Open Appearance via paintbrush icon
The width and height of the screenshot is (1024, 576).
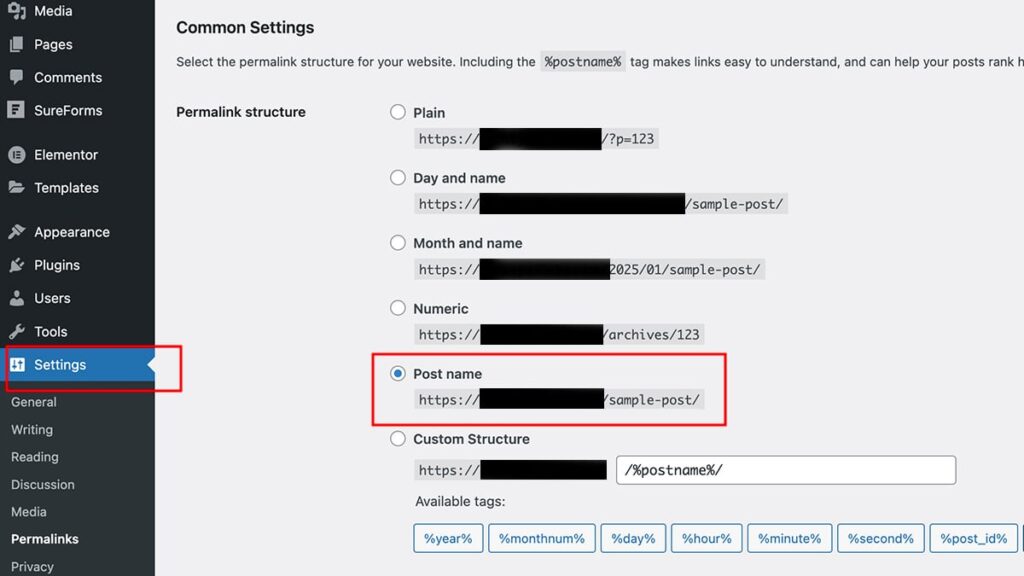pos(17,232)
